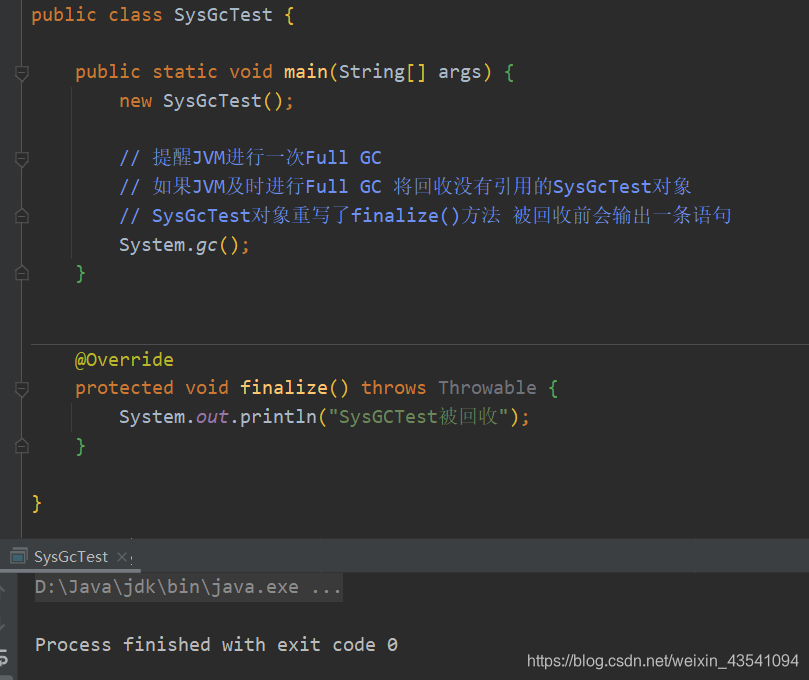Click the class name SysGcTest in declaration
Image resolution: width=809 pixels, height=680 pixels.
[x=223, y=15]
